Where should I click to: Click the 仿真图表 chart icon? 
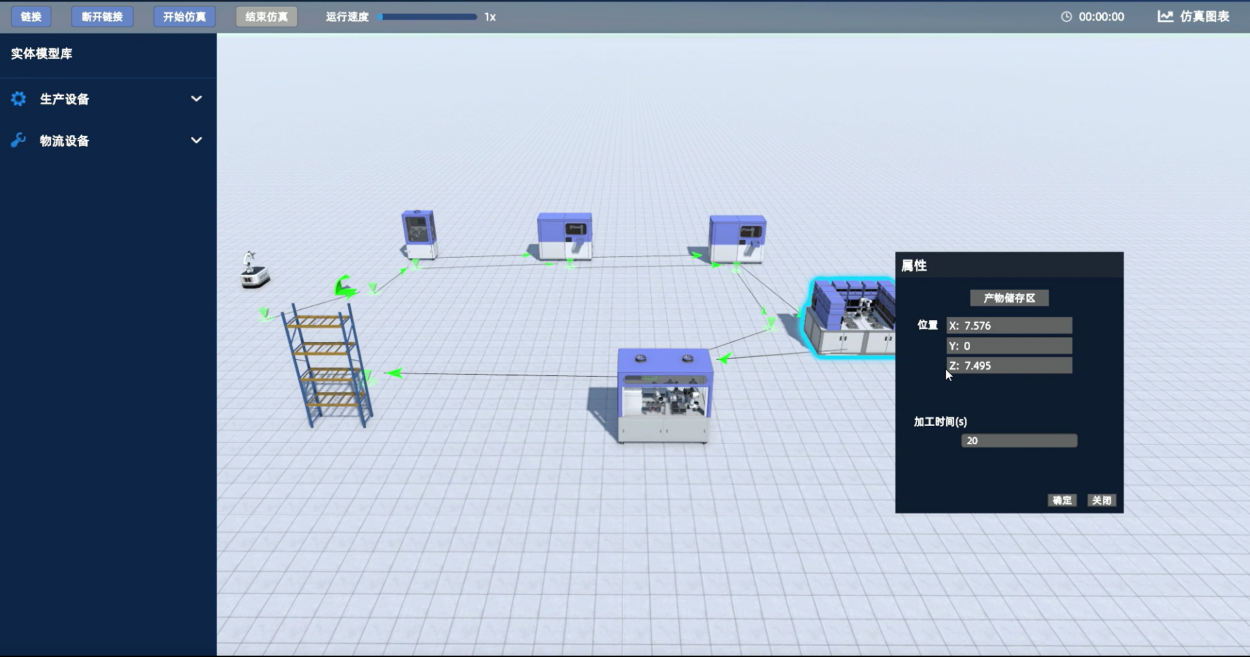pyautogui.click(x=1165, y=17)
